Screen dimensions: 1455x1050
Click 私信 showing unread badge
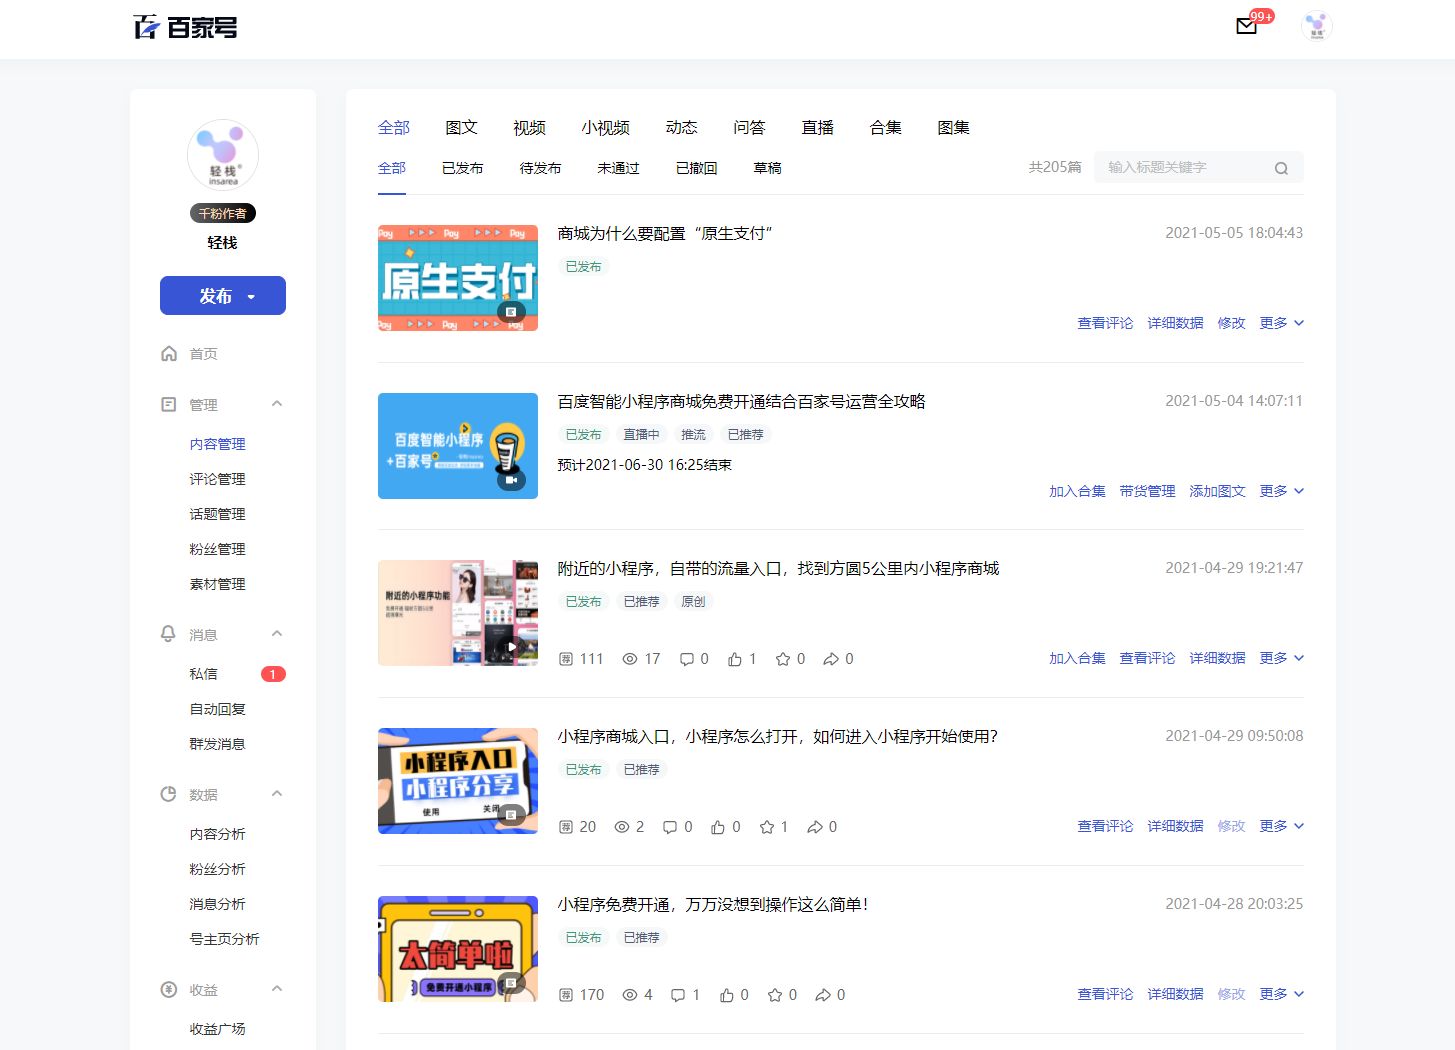pos(203,673)
